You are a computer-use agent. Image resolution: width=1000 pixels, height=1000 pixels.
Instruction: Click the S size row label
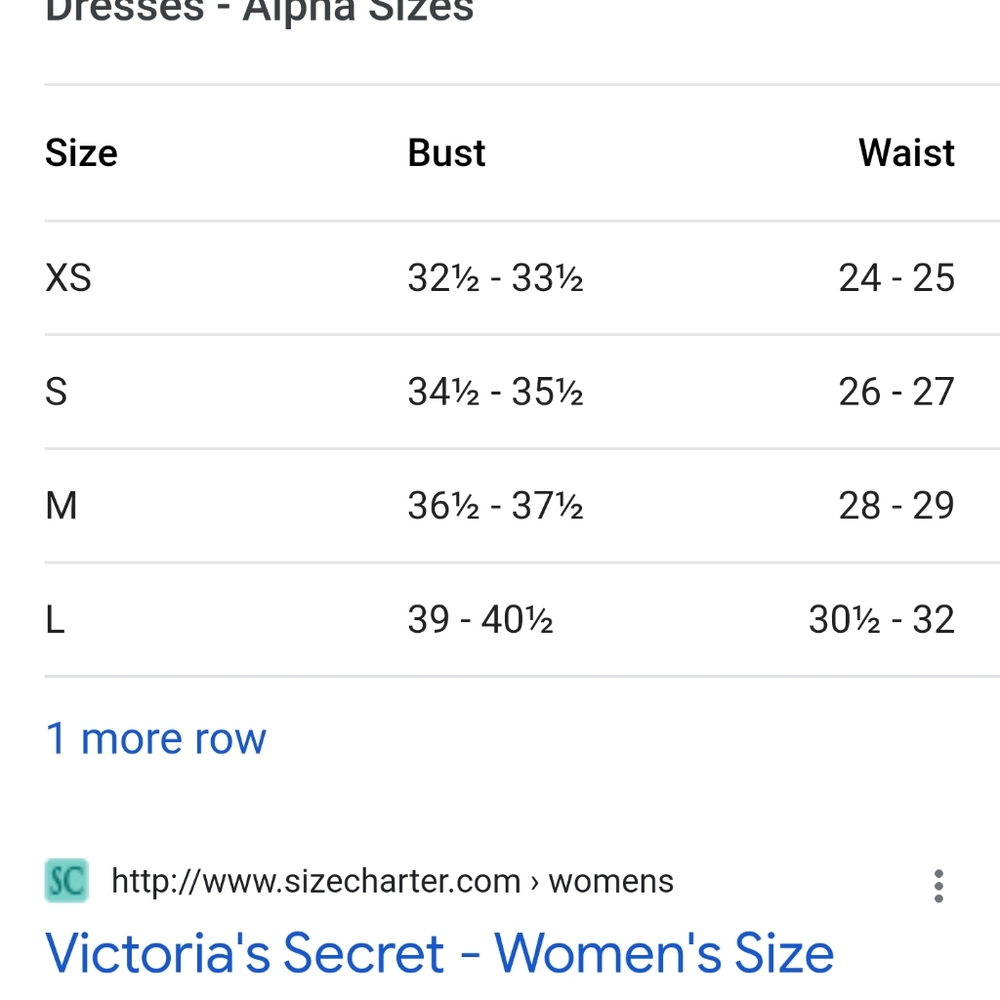[x=56, y=392]
